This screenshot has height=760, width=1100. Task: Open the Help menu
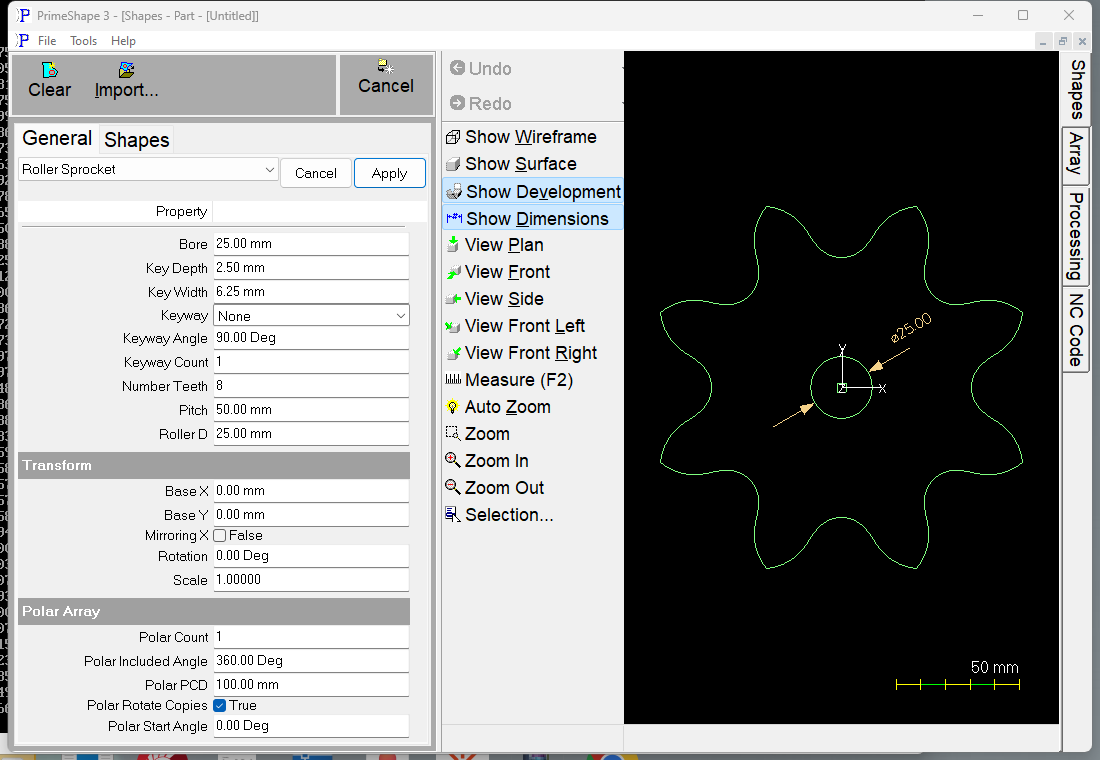123,41
